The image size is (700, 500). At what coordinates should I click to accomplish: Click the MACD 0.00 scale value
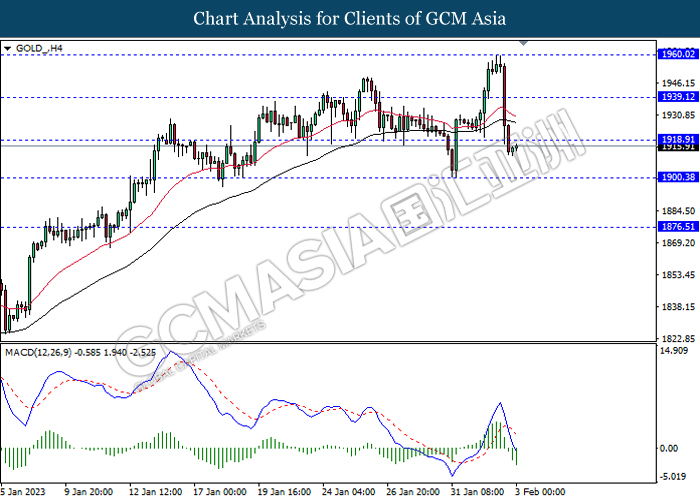(x=669, y=448)
